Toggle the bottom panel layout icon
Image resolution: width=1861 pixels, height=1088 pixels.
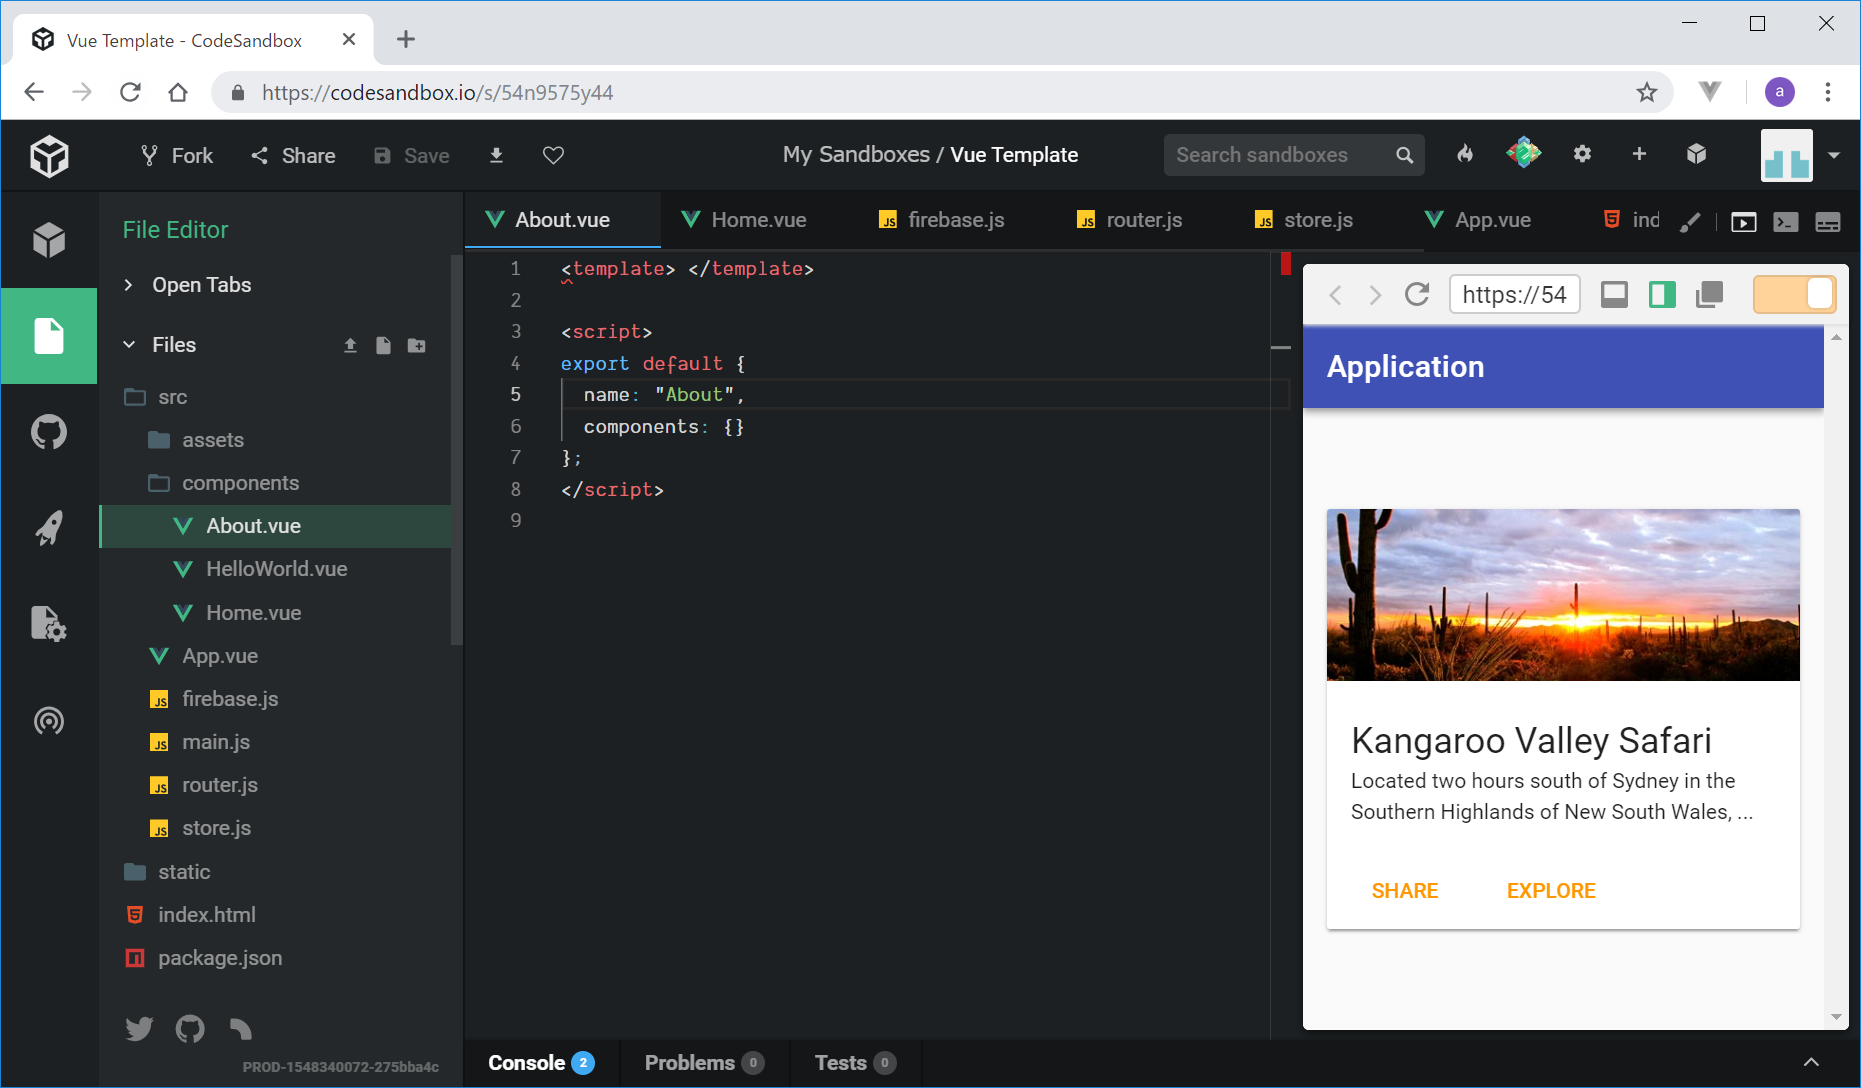(1614, 295)
